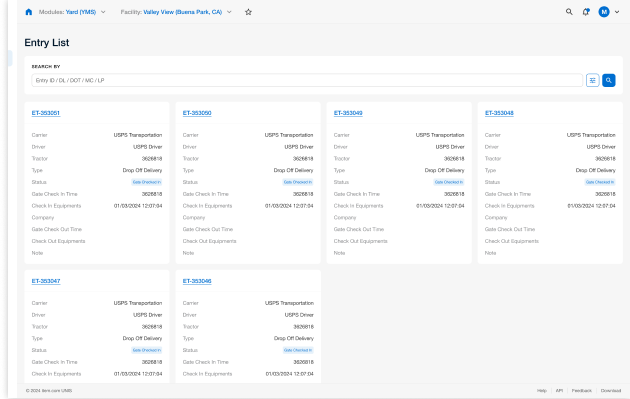Select USPS Transportation carrier in ET-353047
Image resolution: width=630 pixels, height=399 pixels.
tap(138, 303)
